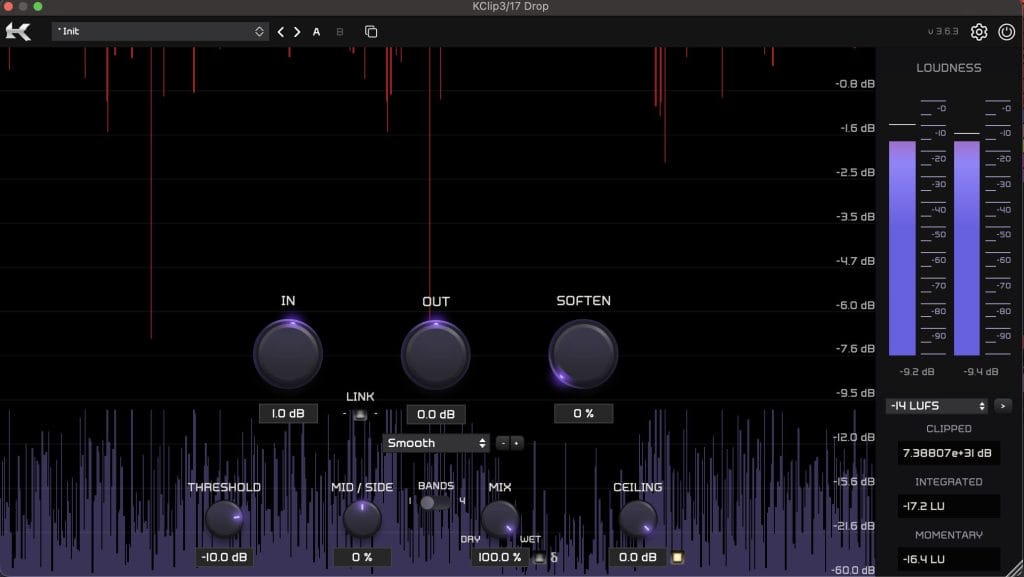Click the delta icon beside Mix
The image size is (1024, 577).
click(x=554, y=558)
